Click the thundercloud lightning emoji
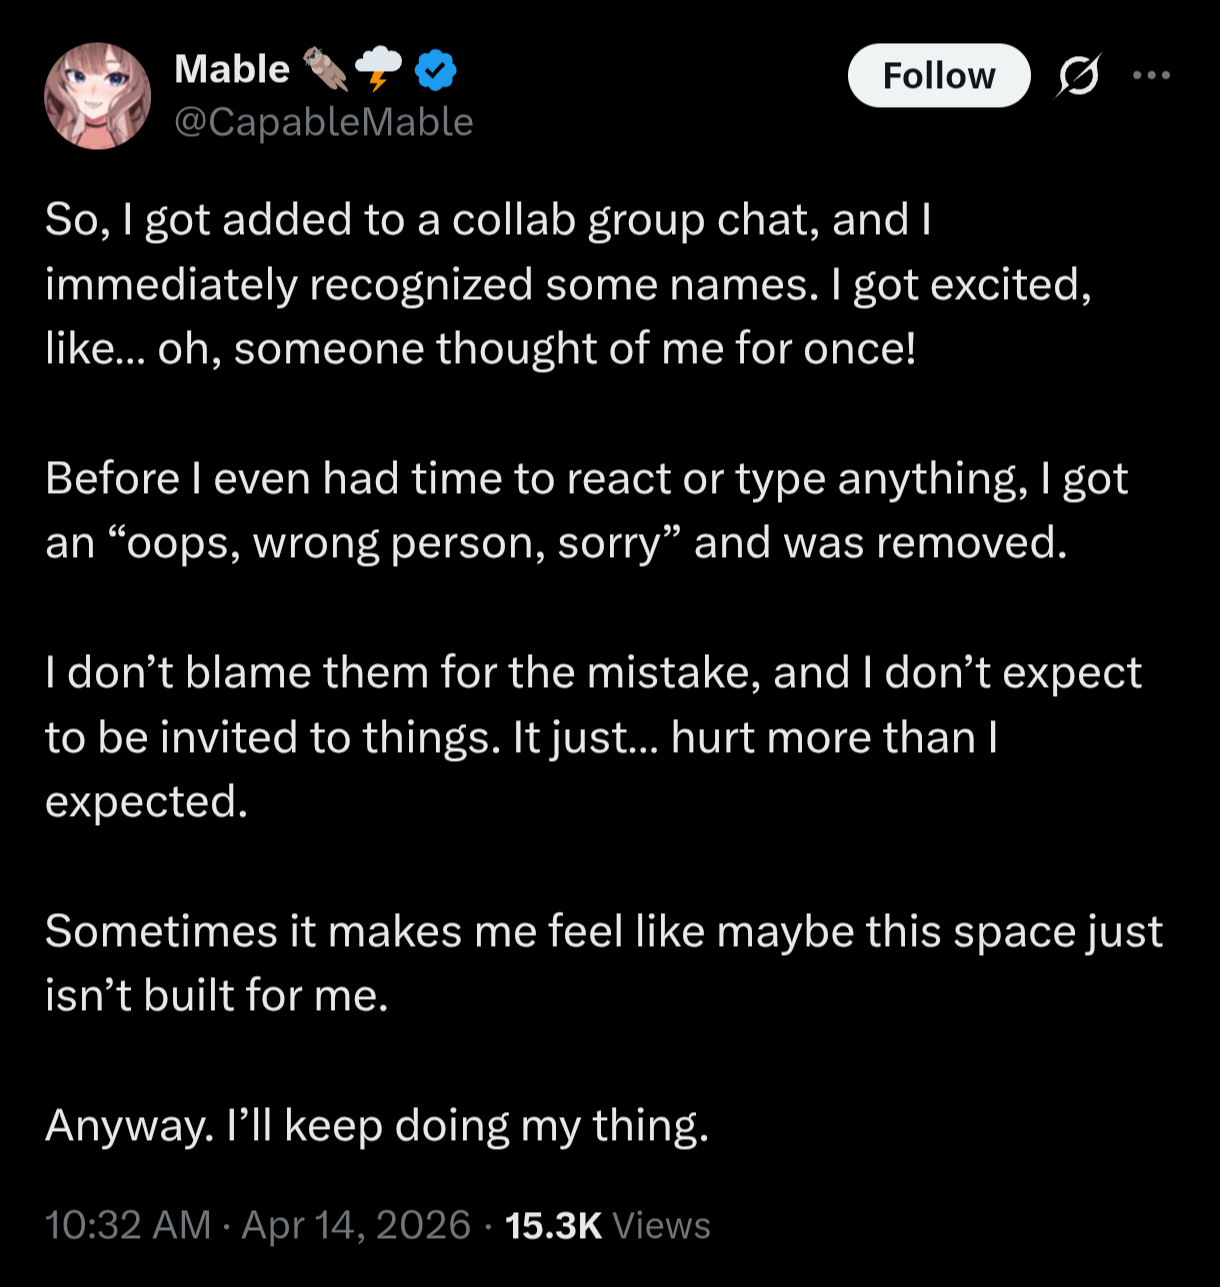 point(379,69)
